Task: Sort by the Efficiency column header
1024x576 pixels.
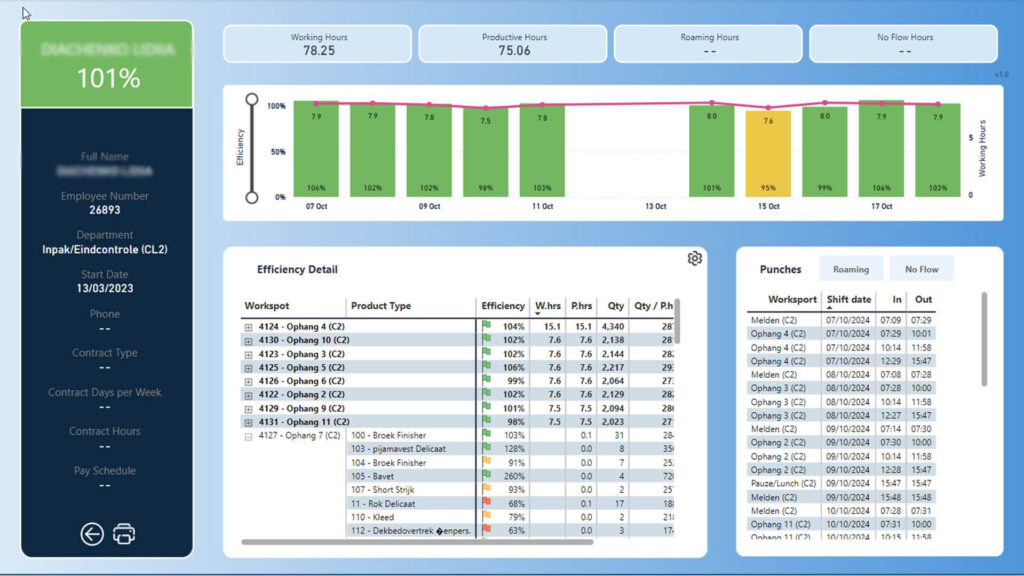Action: pyautogui.click(x=502, y=306)
